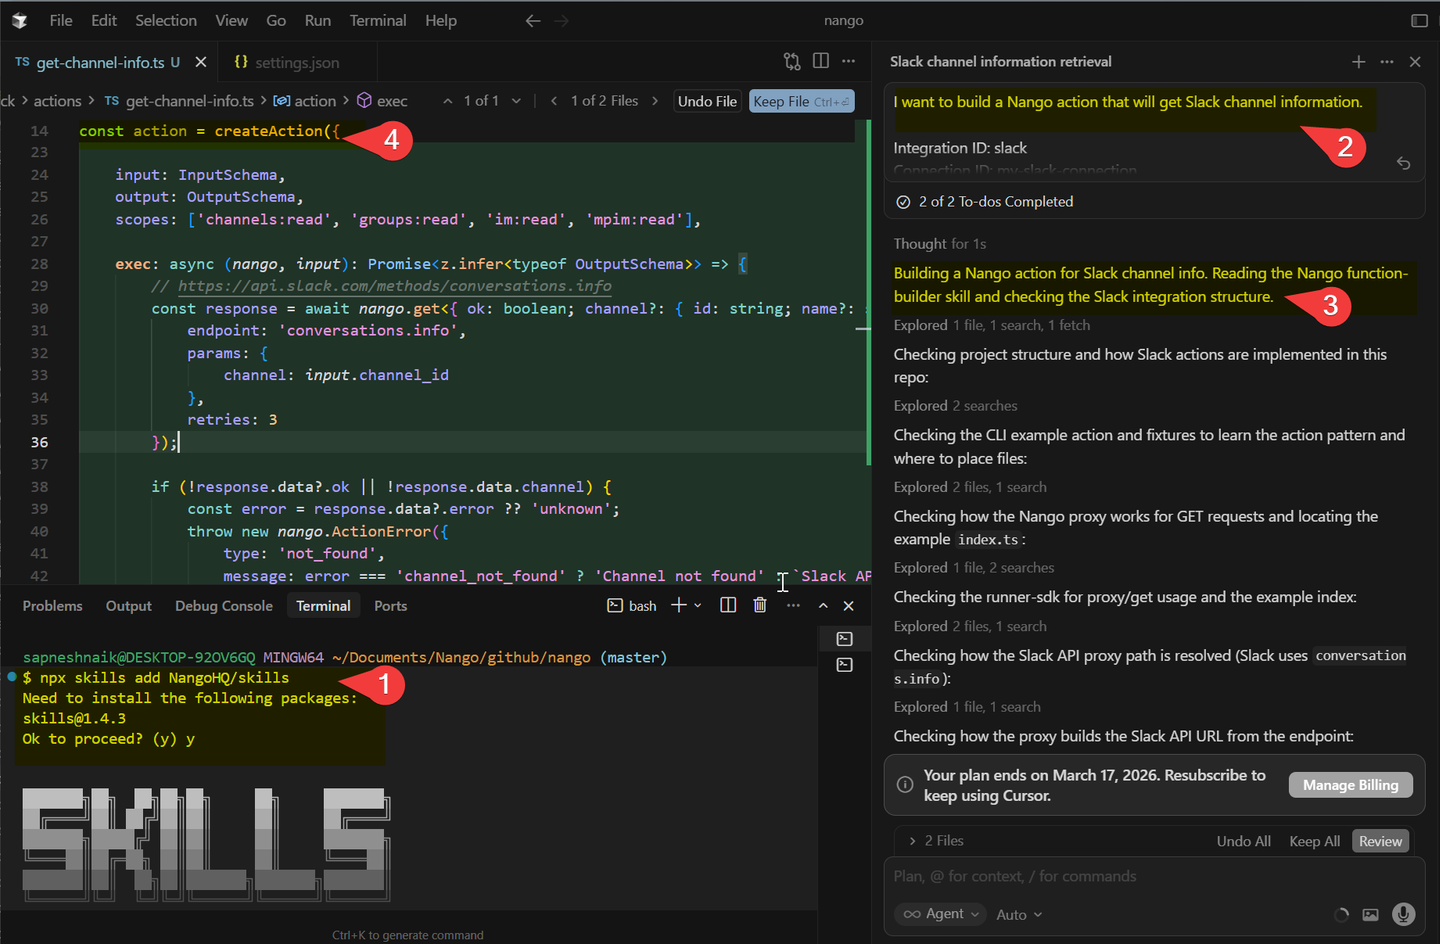Click the Manage Billing button

coord(1351,785)
